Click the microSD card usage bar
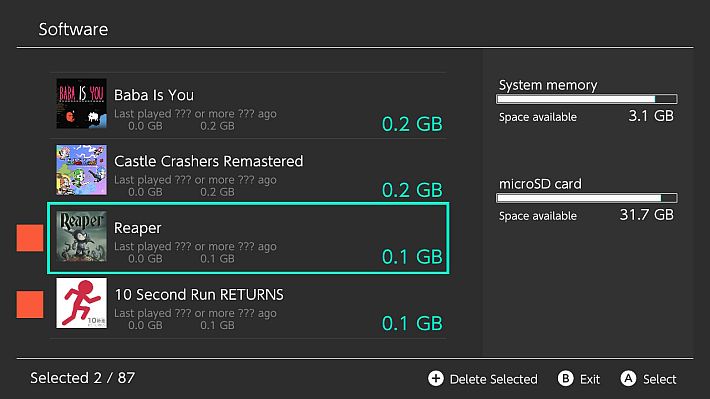 pyautogui.click(x=587, y=198)
